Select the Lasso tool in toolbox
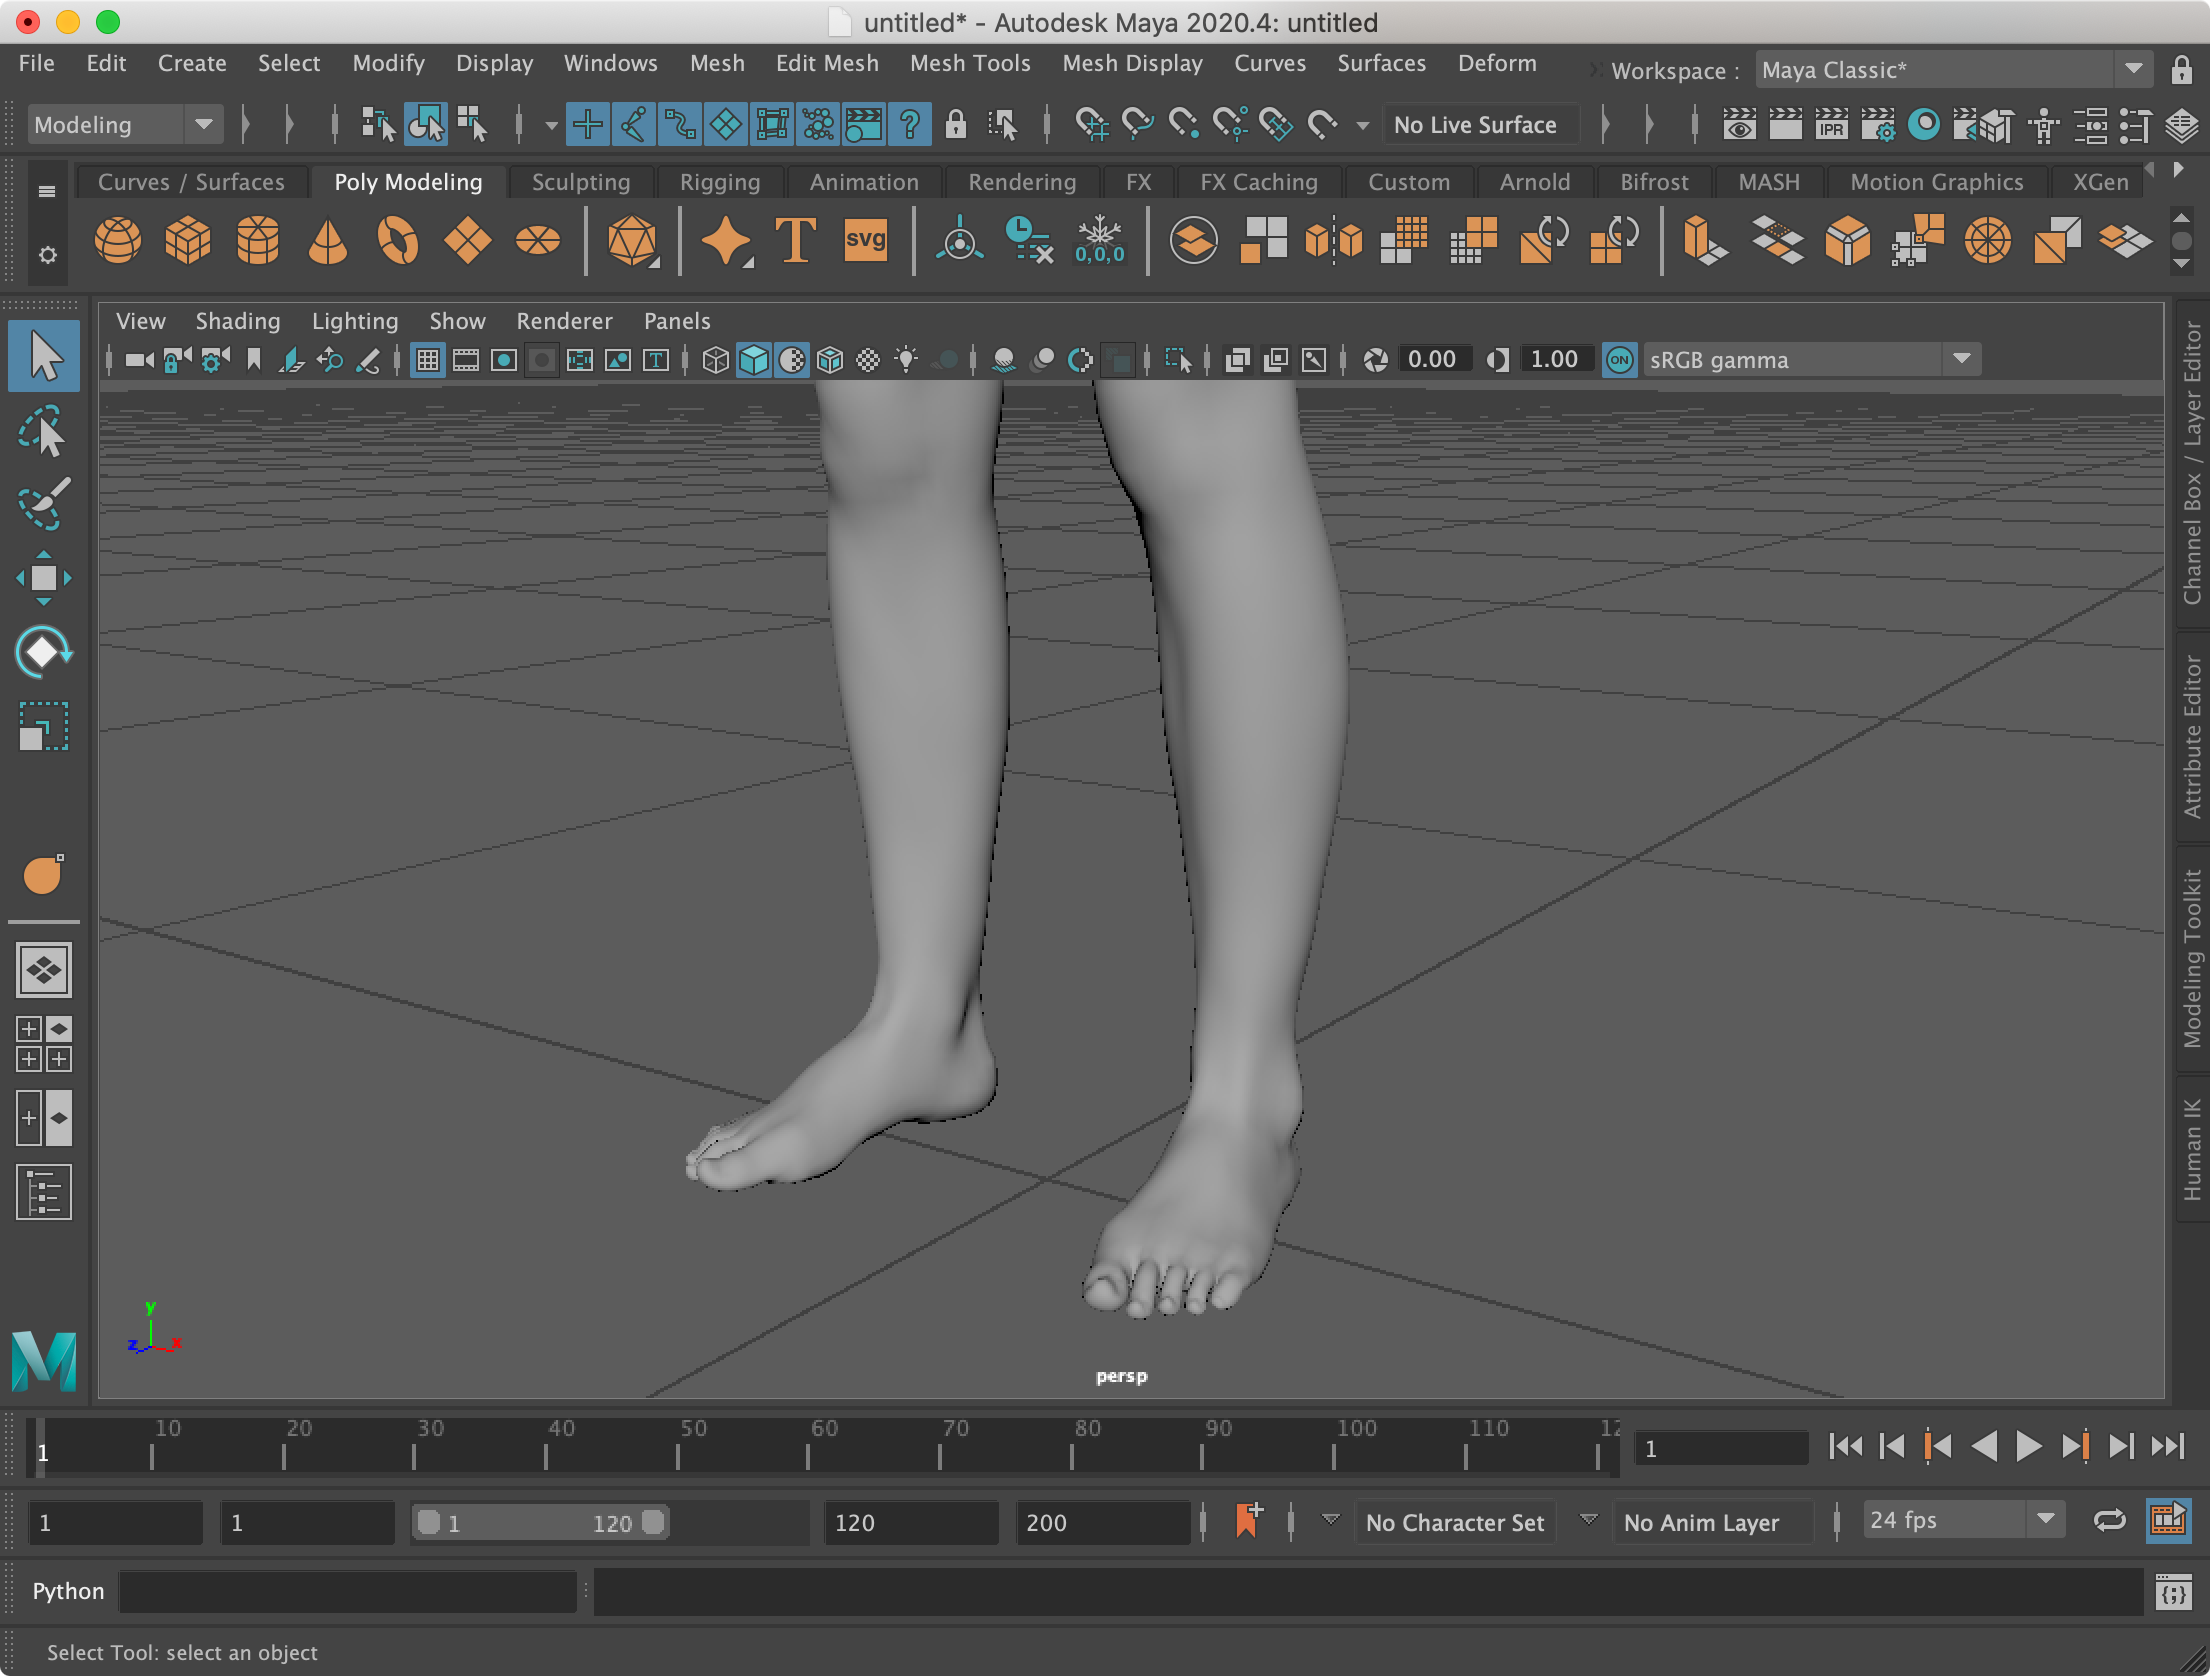The width and height of the screenshot is (2210, 1676). pyautogui.click(x=42, y=432)
